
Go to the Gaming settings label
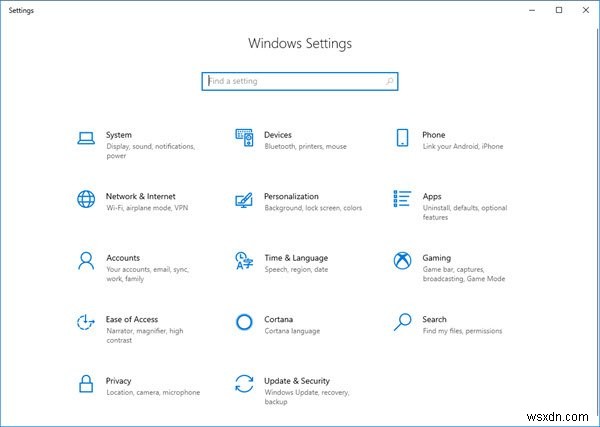[436, 258]
